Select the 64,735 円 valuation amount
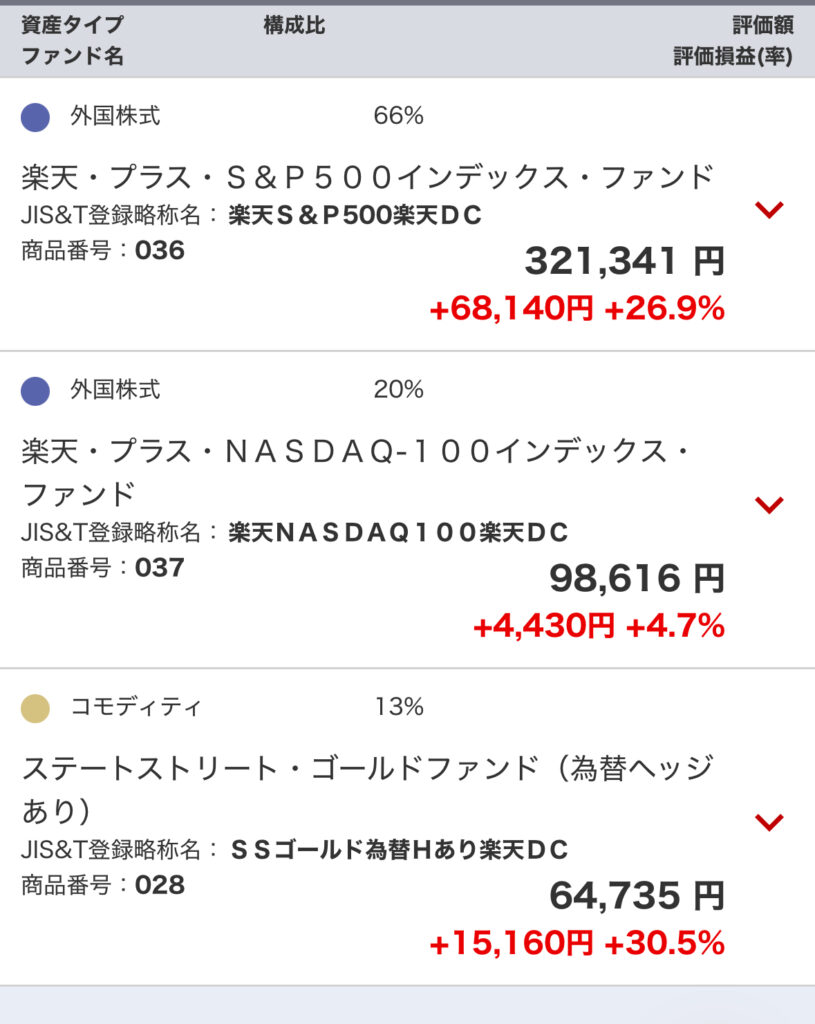The width and height of the screenshot is (815, 1024). tap(636, 895)
